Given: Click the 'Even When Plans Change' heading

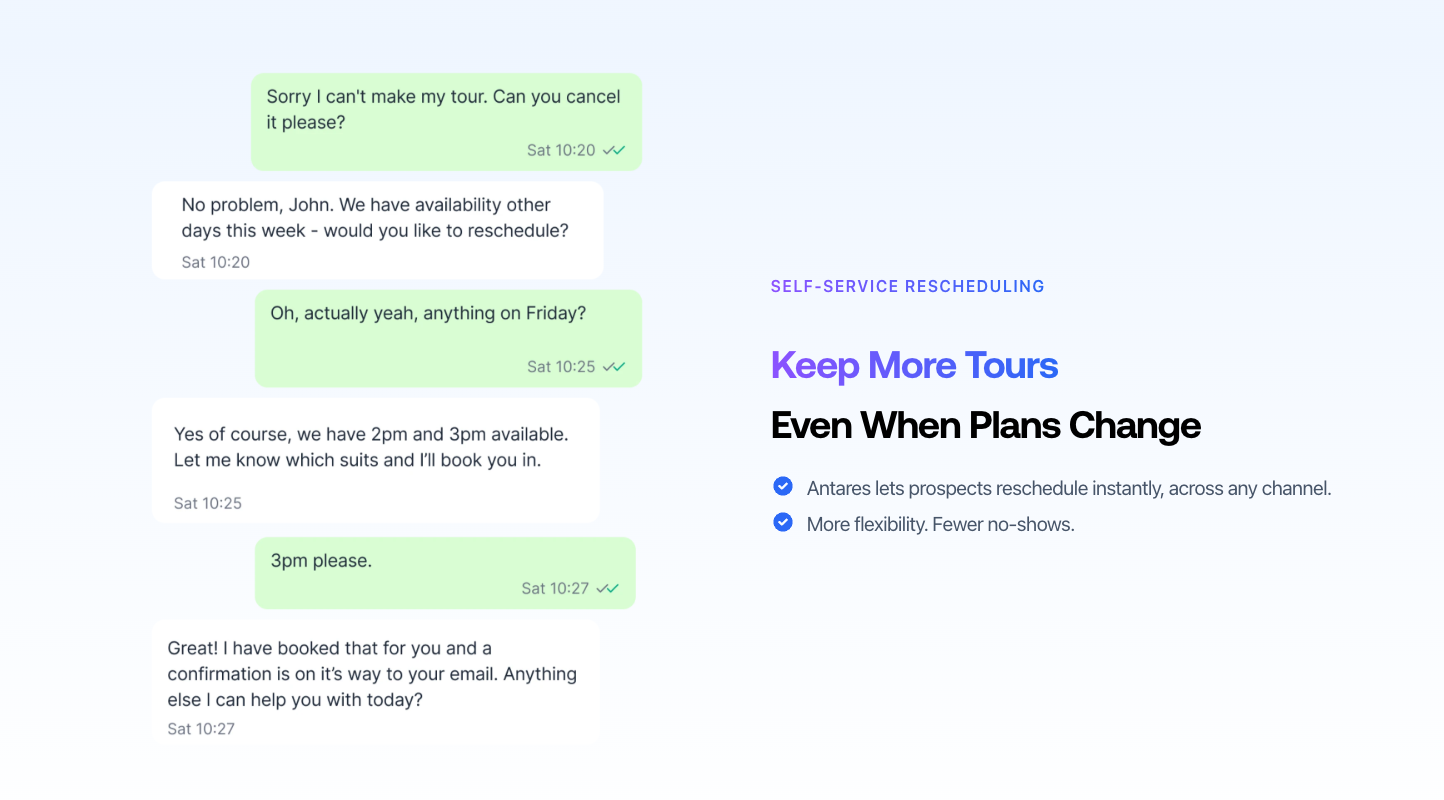Looking at the screenshot, I should [x=985, y=426].
